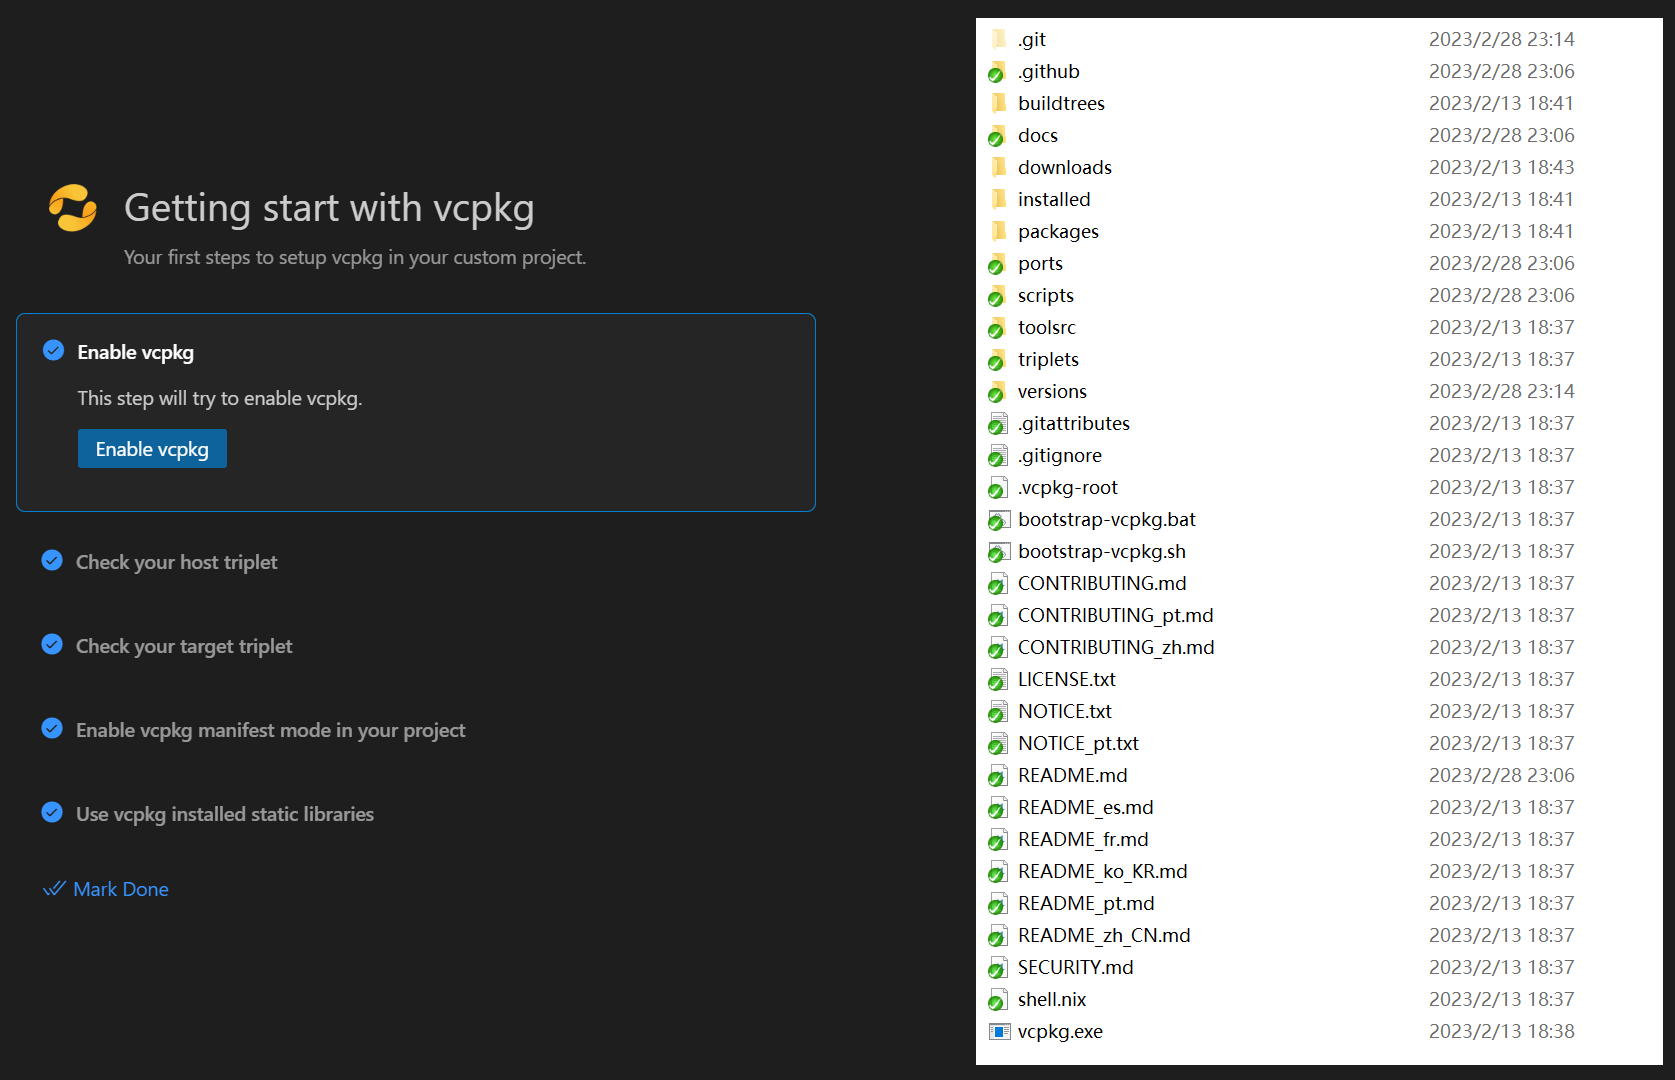Toggle the Check your host triplet checkmark

click(x=52, y=560)
